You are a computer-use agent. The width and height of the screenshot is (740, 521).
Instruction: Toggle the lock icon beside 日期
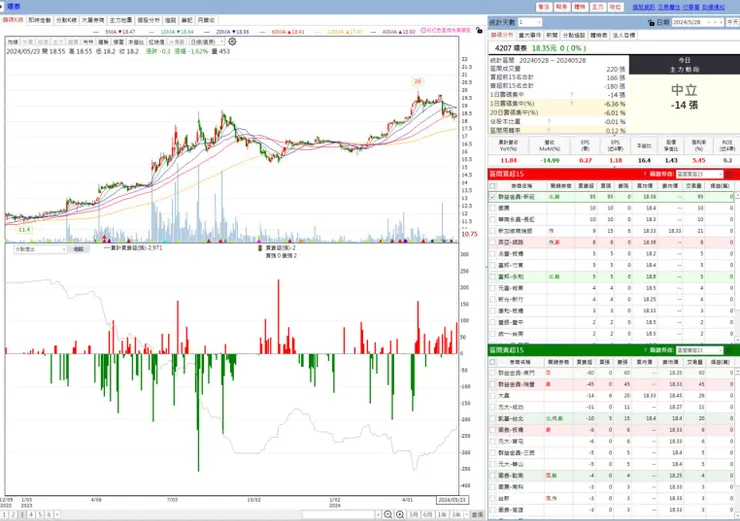(x=651, y=22)
